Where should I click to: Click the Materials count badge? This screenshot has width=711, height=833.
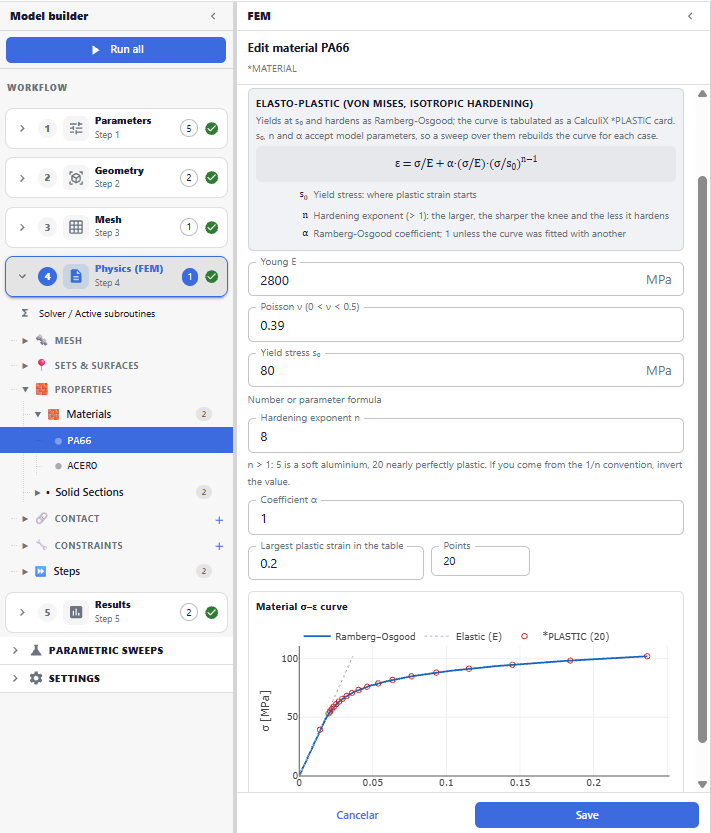click(x=204, y=414)
